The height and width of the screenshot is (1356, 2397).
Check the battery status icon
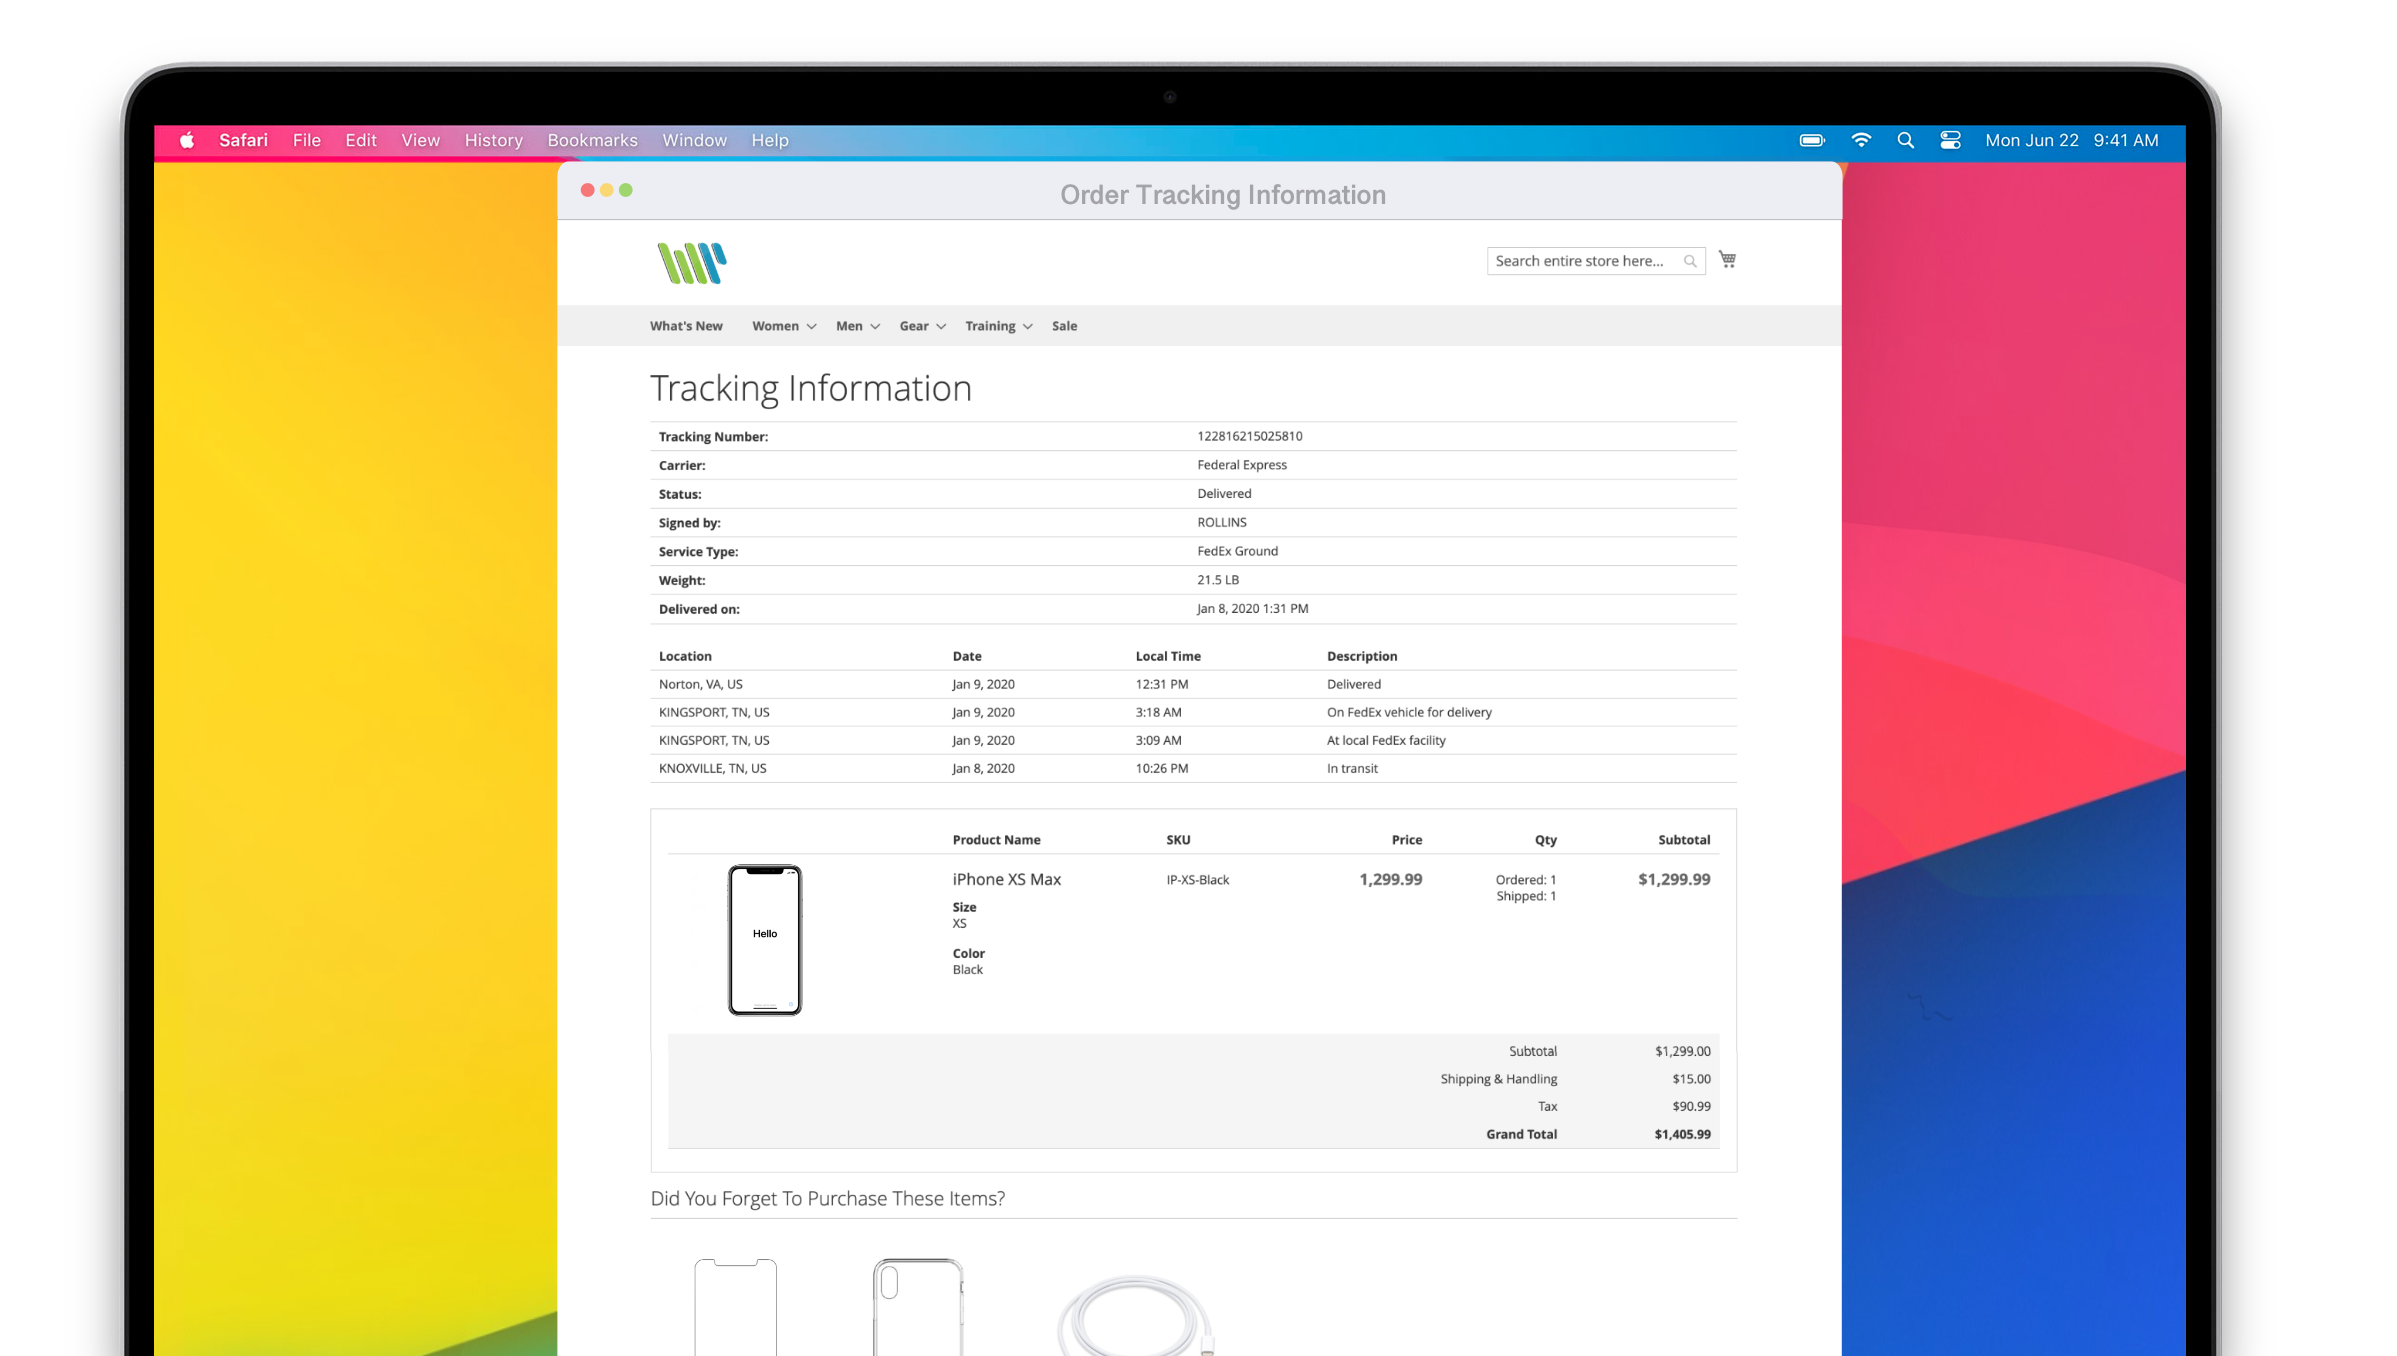click(x=1812, y=140)
